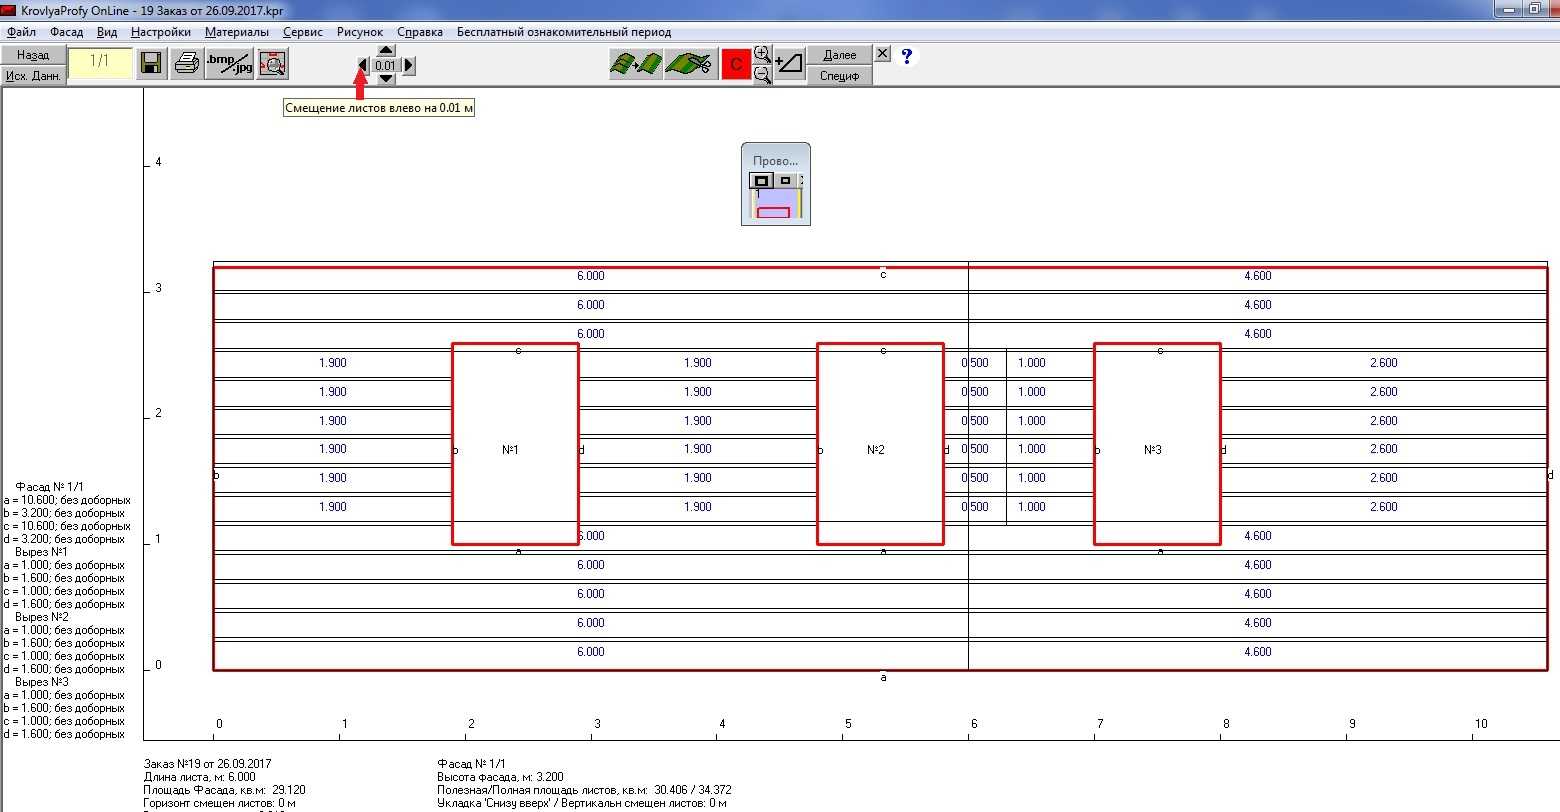Export drawing via bmp/jpg button
1560x812 pixels.
coord(229,64)
